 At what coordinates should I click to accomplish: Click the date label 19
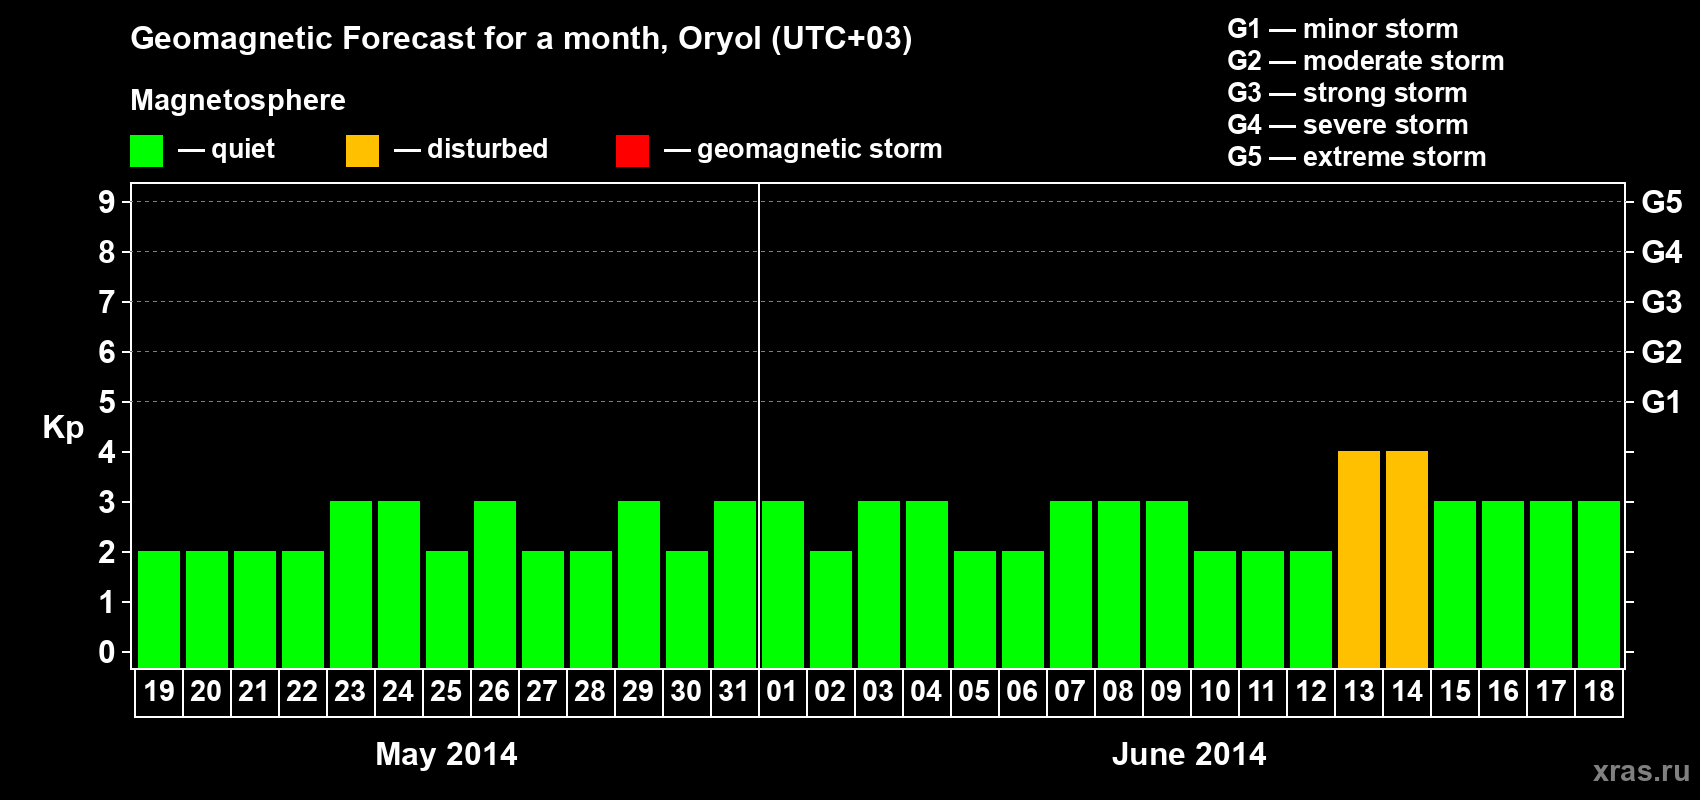[159, 691]
